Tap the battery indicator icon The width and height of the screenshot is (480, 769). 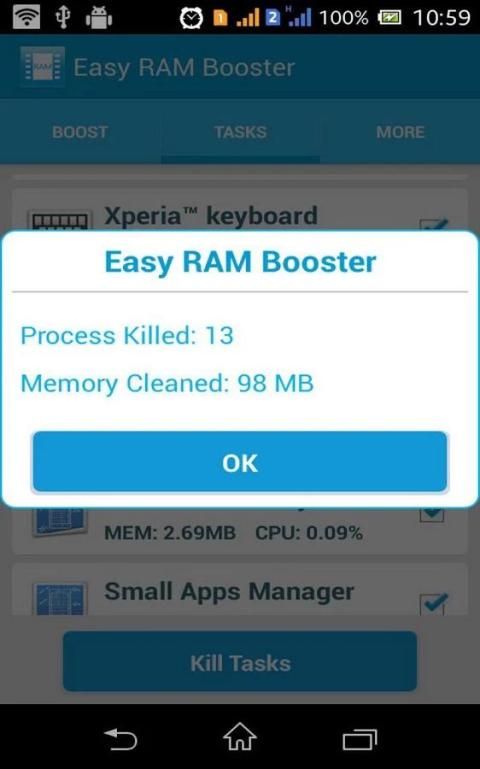pyautogui.click(x=389, y=18)
